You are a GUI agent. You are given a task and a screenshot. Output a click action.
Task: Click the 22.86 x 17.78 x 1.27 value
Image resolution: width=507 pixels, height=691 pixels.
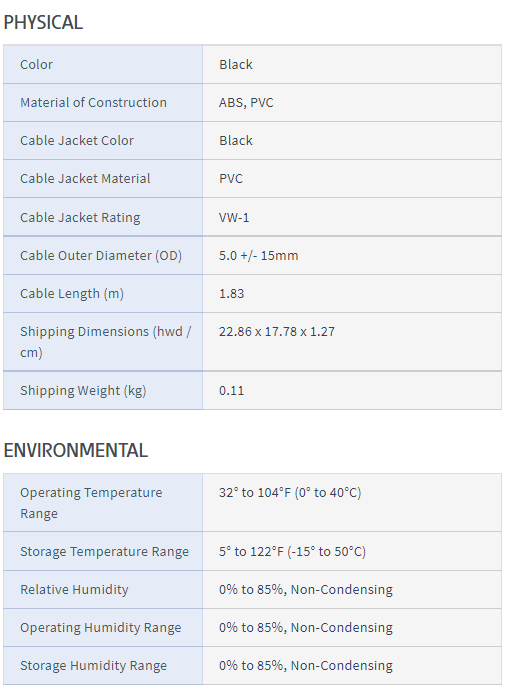point(277,331)
